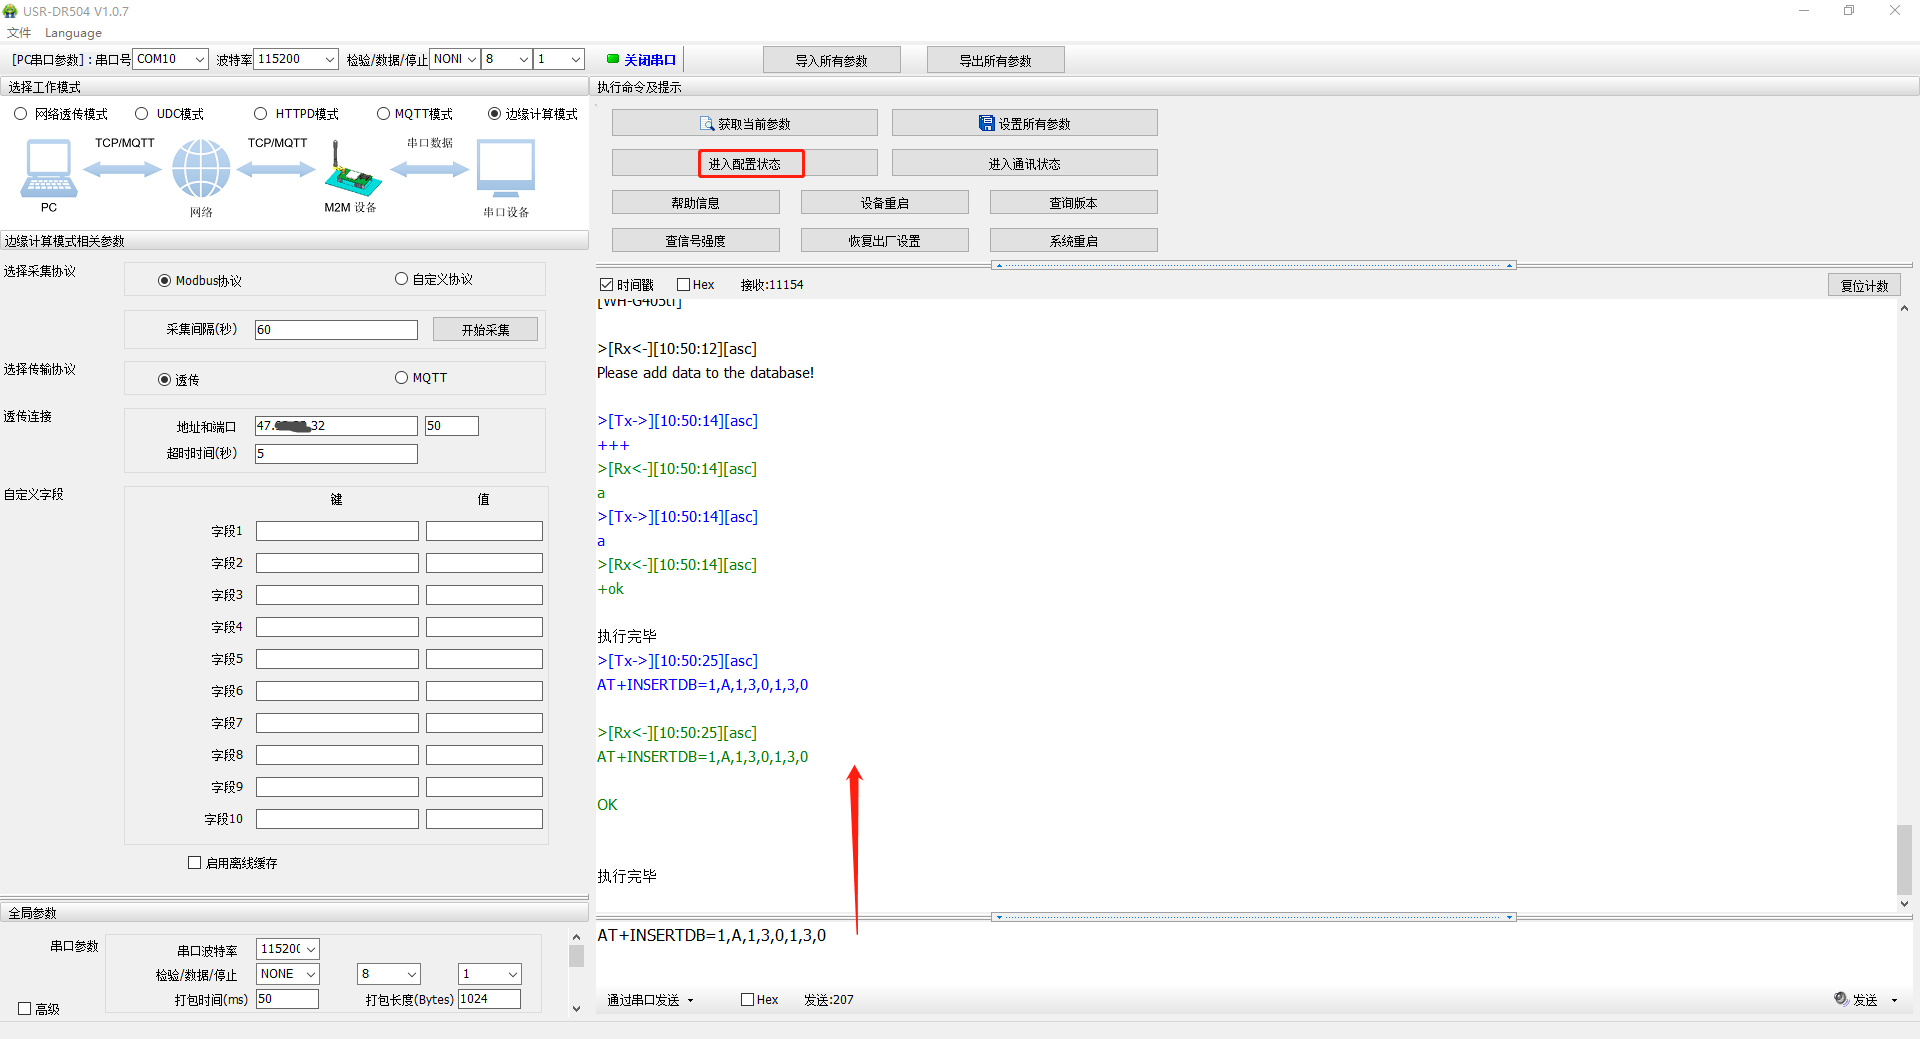Click the send icon at bottom right
Image resolution: width=1920 pixels, height=1039 pixels.
[x=1841, y=999]
